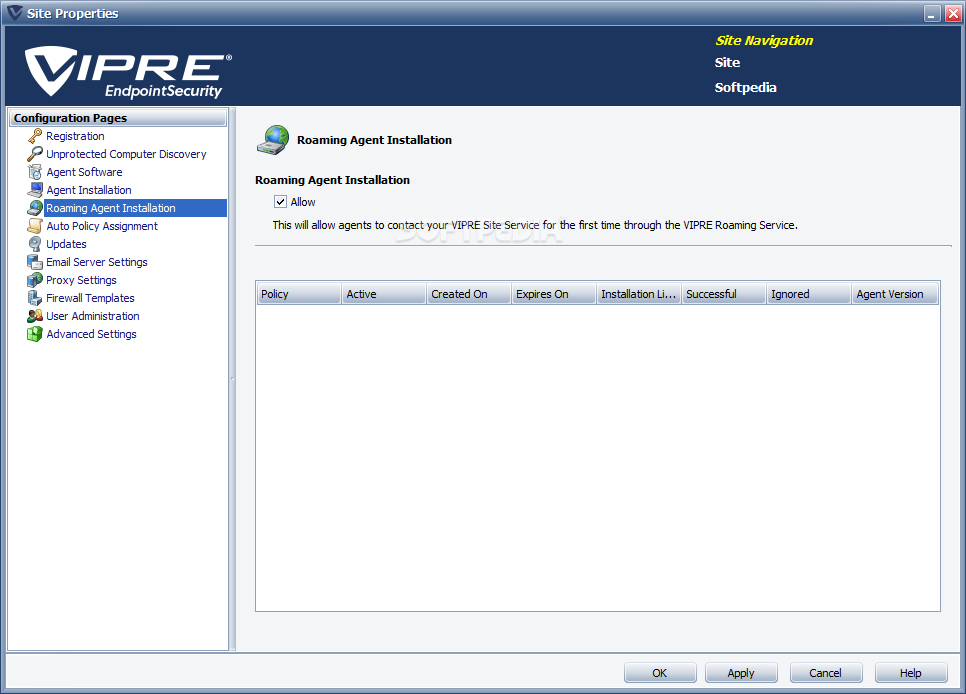Open Help for this dialog
This screenshot has height=694, width=966.
click(x=911, y=672)
